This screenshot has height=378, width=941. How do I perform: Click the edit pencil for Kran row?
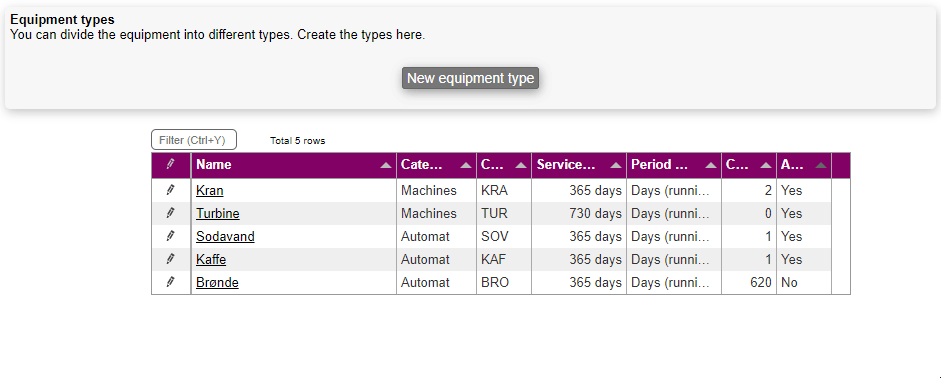[x=170, y=190]
